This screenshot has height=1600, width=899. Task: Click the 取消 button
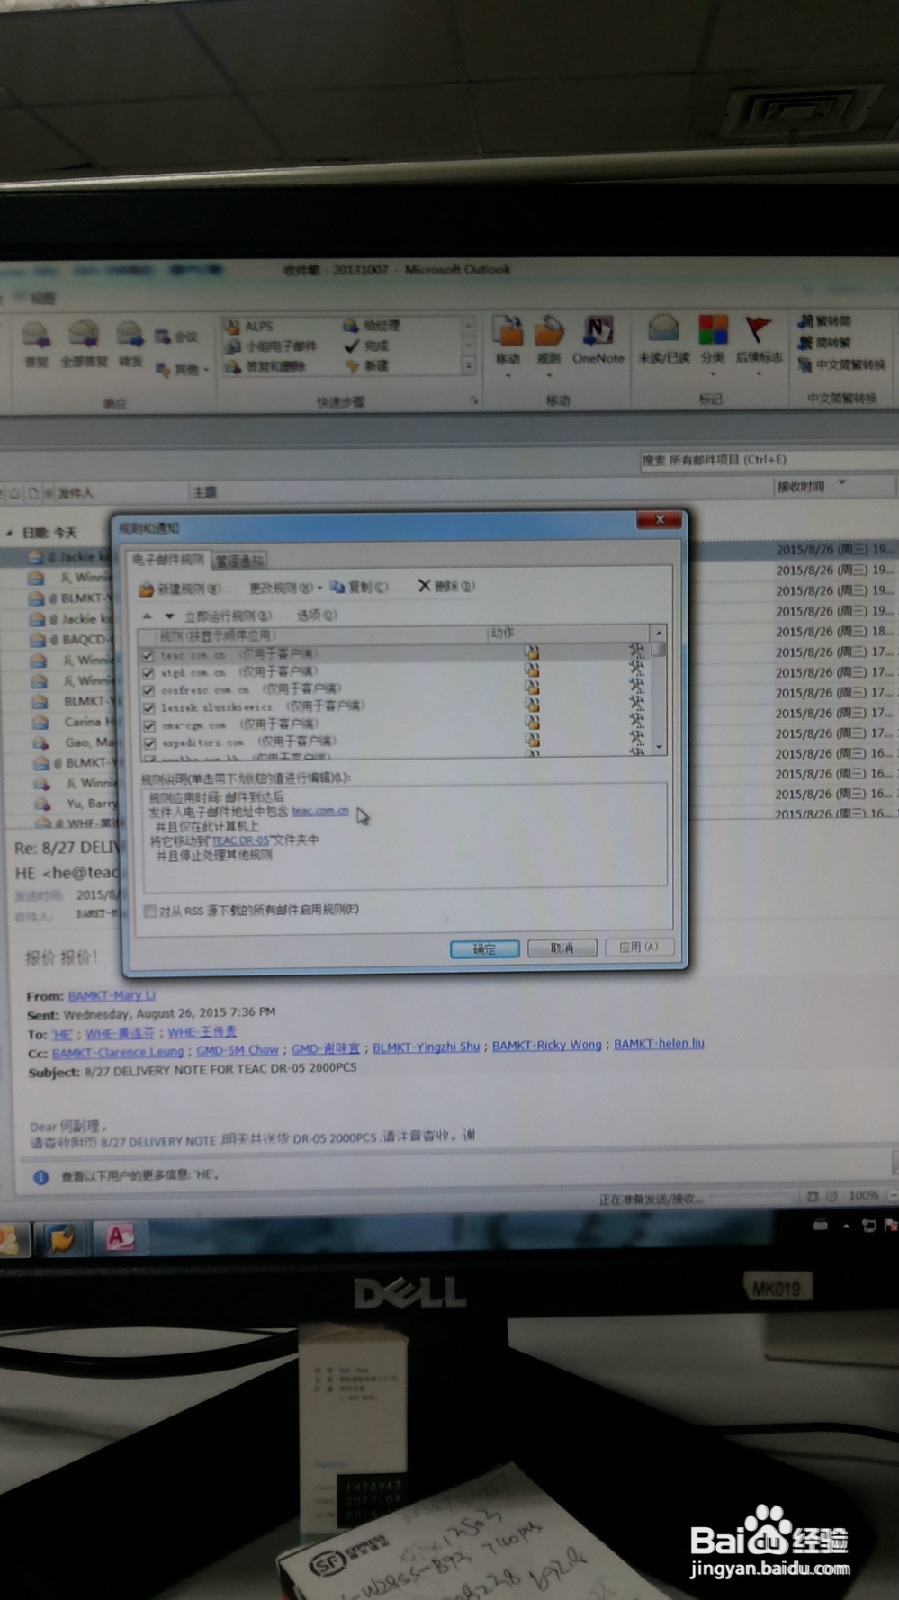click(x=562, y=947)
